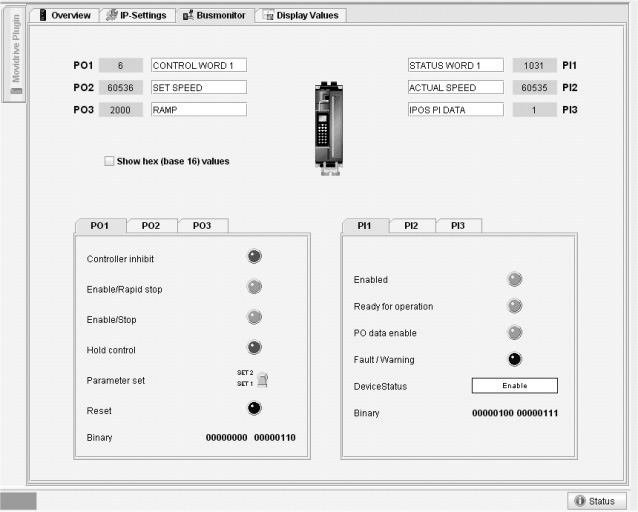
Task: Click the IPOS PI DATA field
Action: coord(456,109)
